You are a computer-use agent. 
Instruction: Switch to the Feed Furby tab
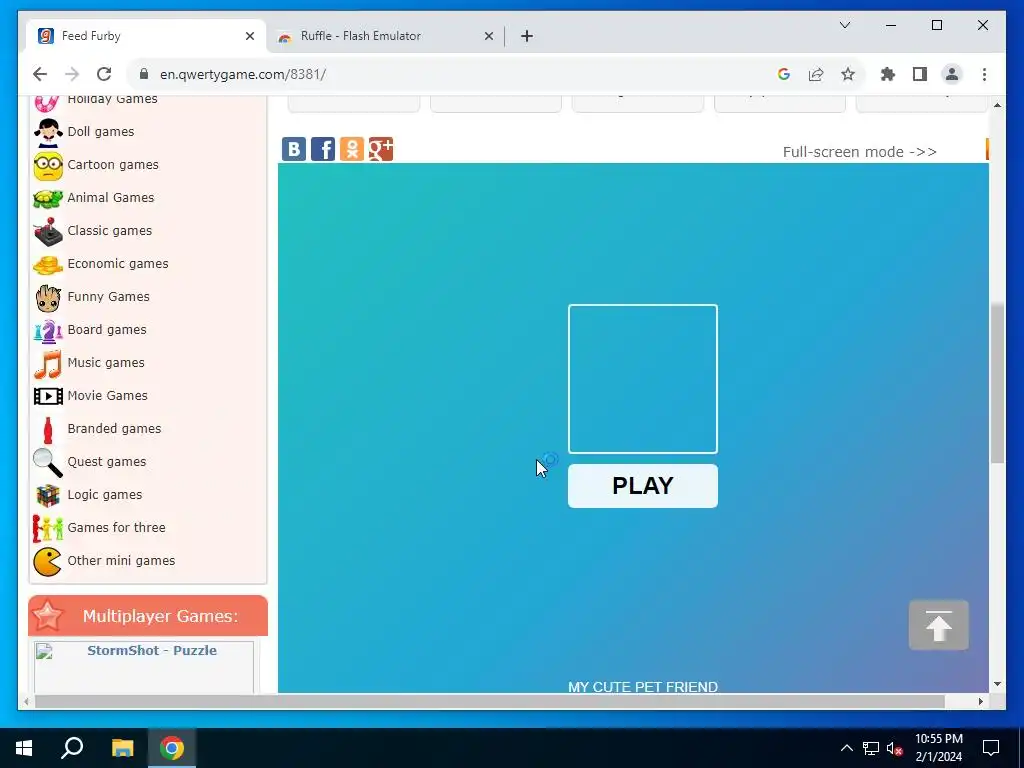(145, 36)
